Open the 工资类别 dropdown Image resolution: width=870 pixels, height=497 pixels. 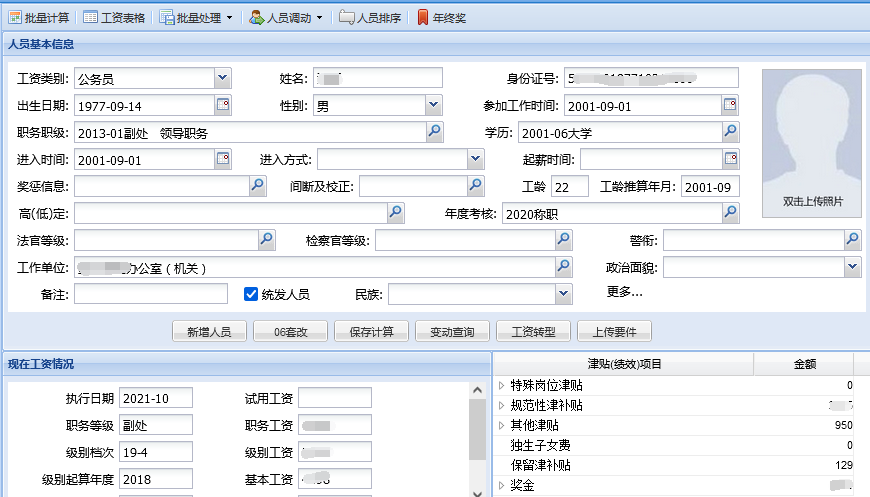tap(222, 78)
